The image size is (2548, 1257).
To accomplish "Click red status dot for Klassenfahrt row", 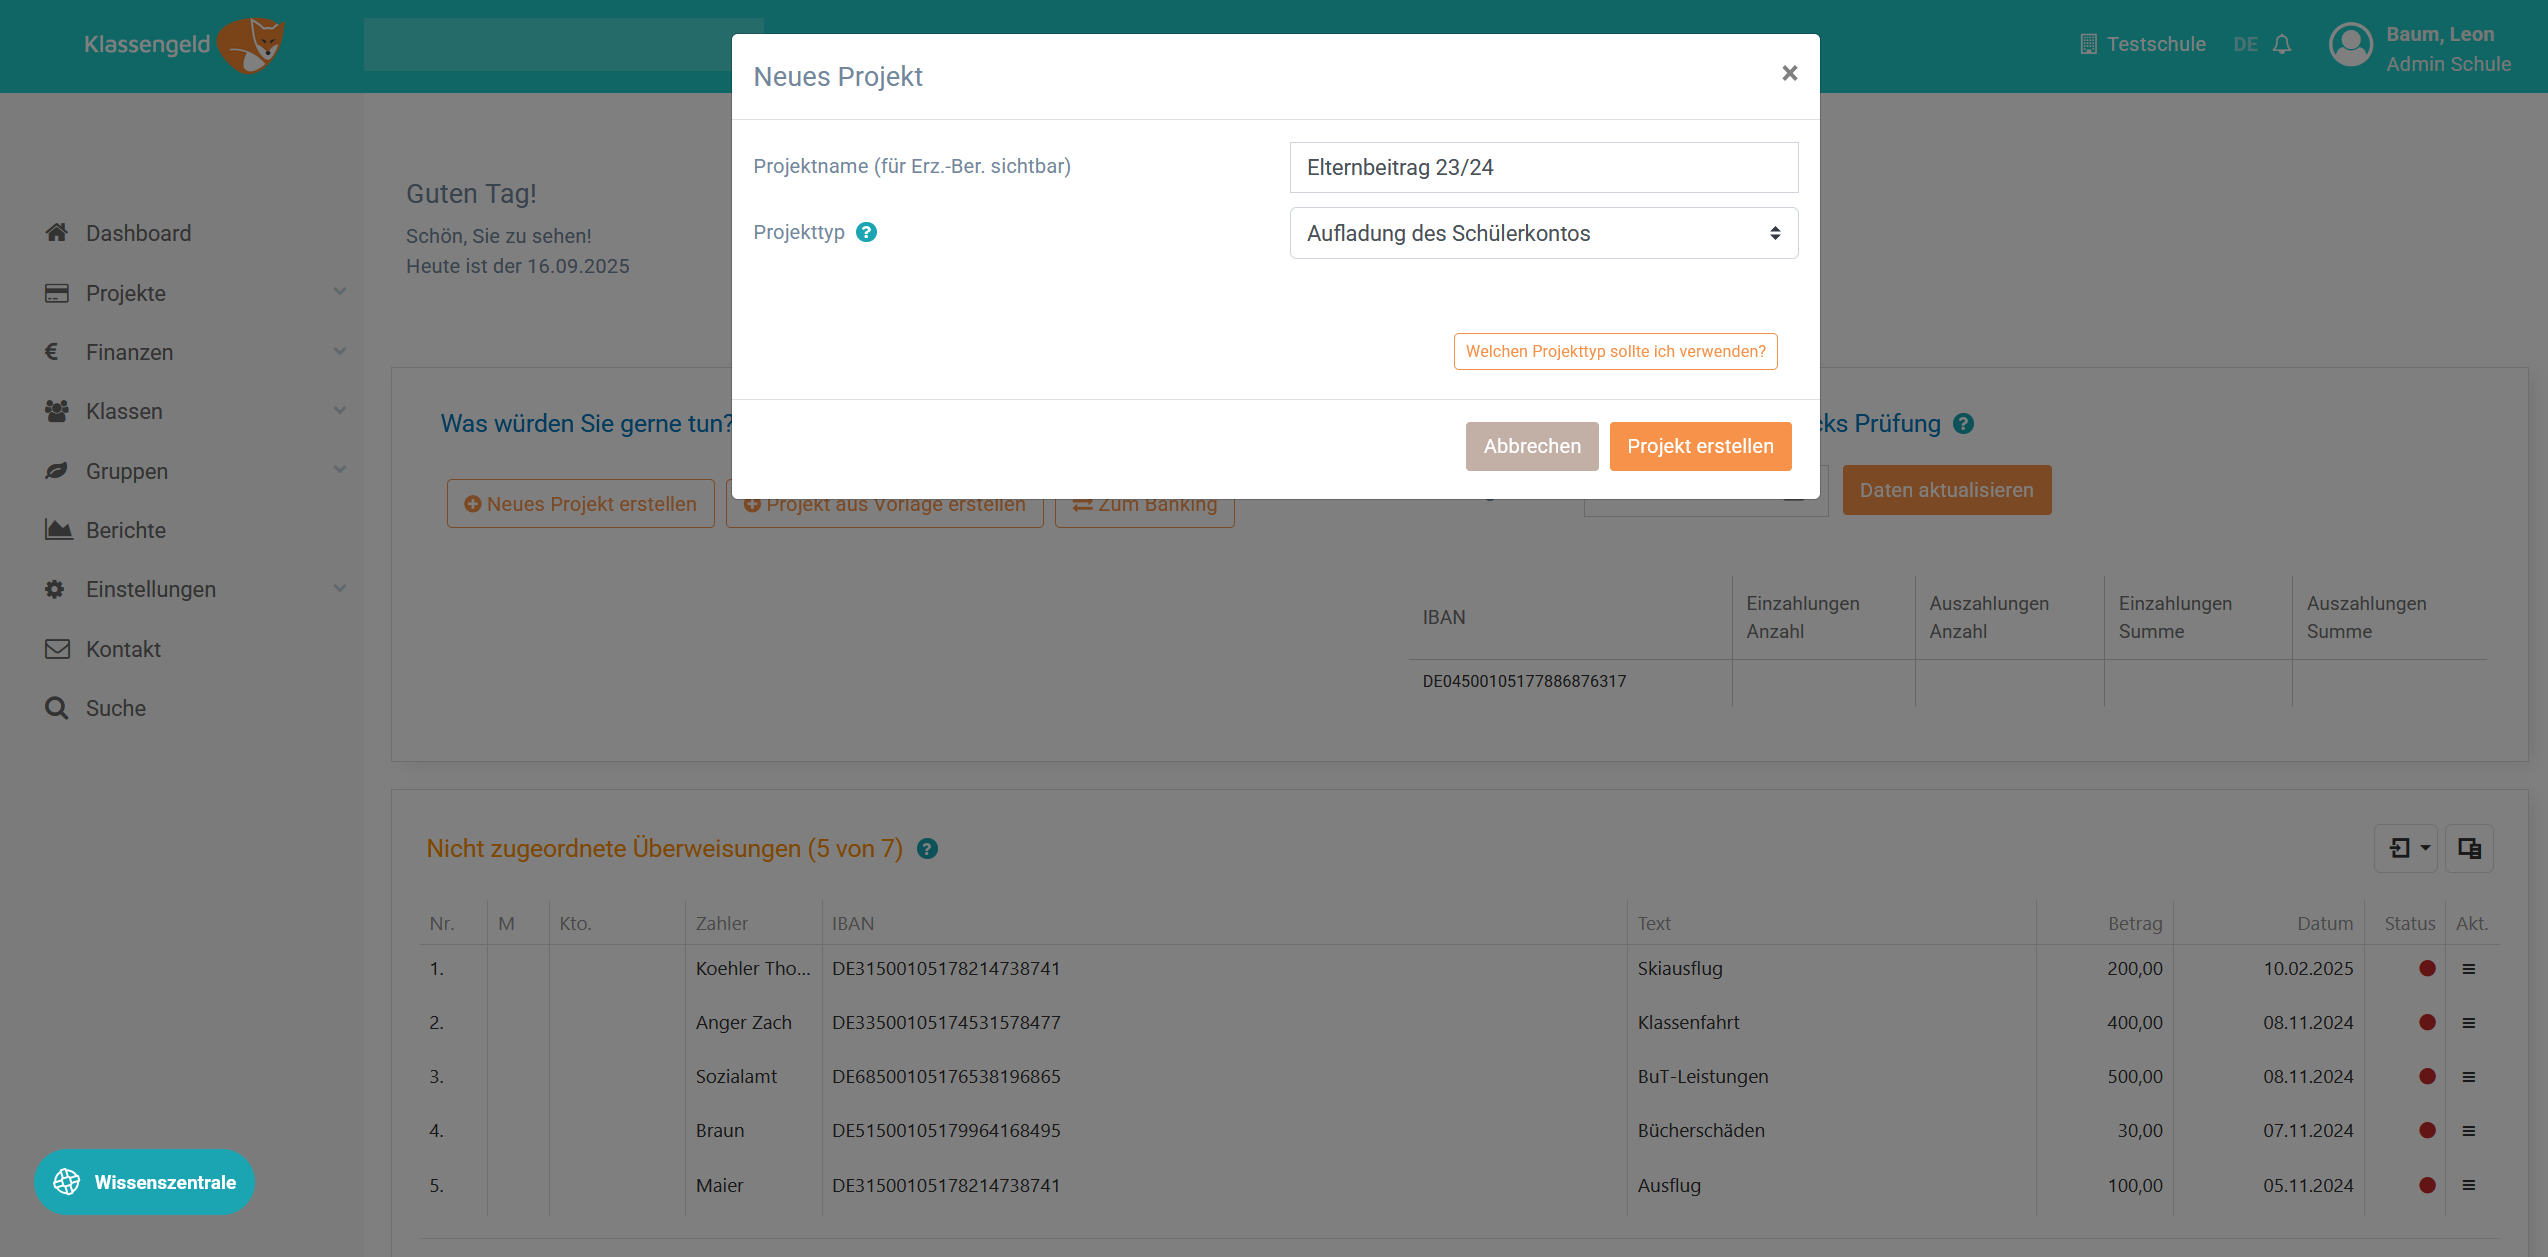I will (x=2426, y=1022).
